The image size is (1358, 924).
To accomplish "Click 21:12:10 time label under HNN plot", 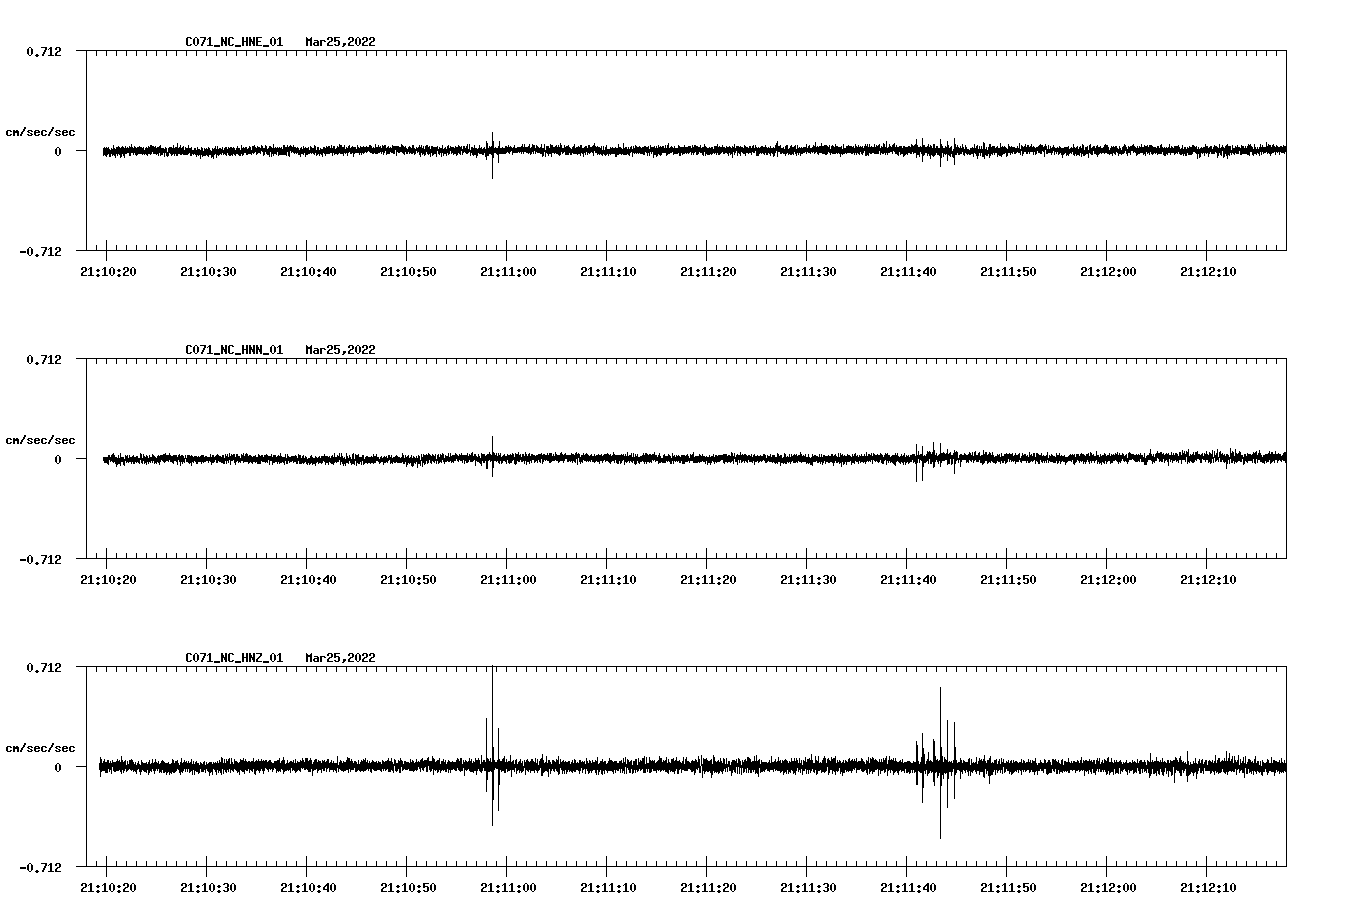I will 1208,580.
